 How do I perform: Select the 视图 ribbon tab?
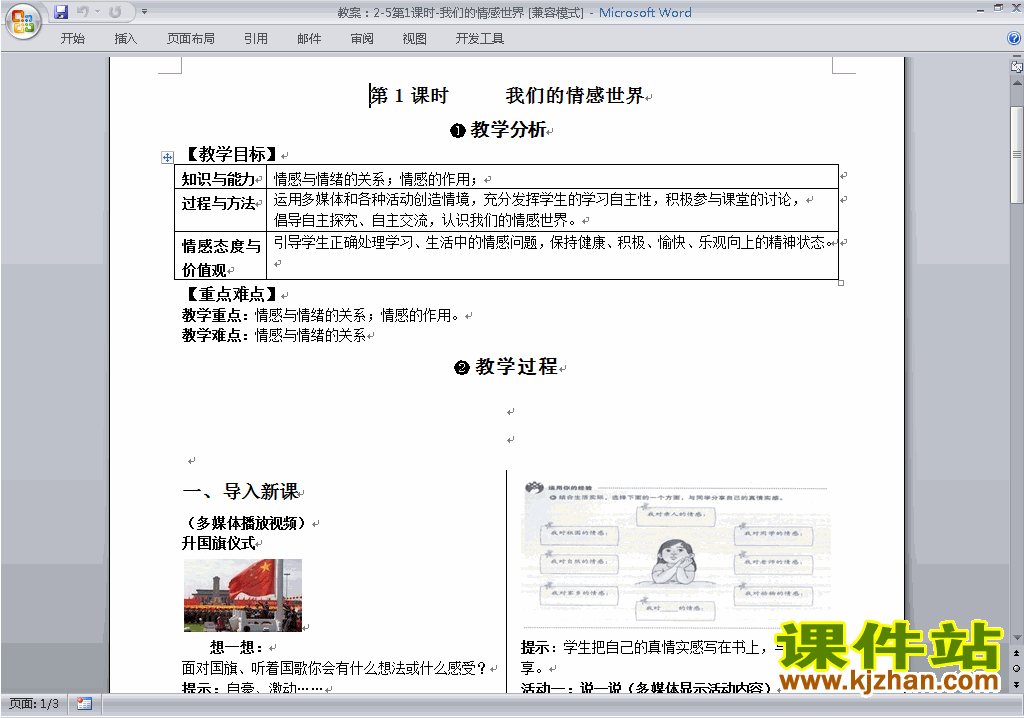pos(414,39)
